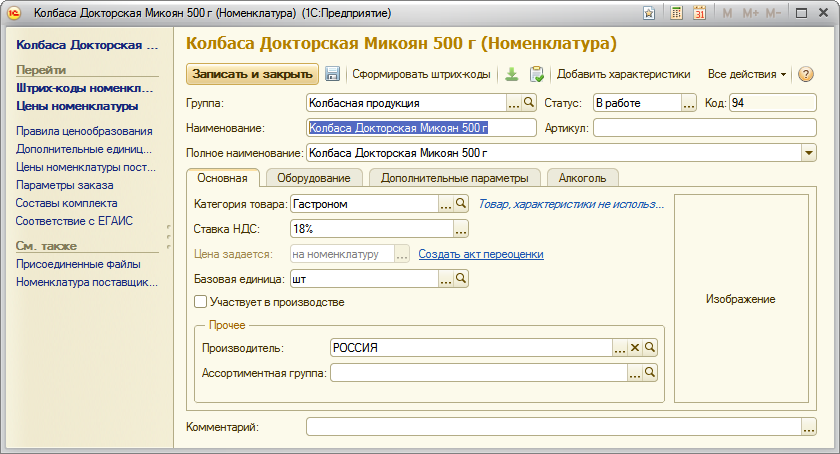Open Соответствие с ЕГАИС in sidebar
The height and width of the screenshot is (454, 840).
pos(74,221)
